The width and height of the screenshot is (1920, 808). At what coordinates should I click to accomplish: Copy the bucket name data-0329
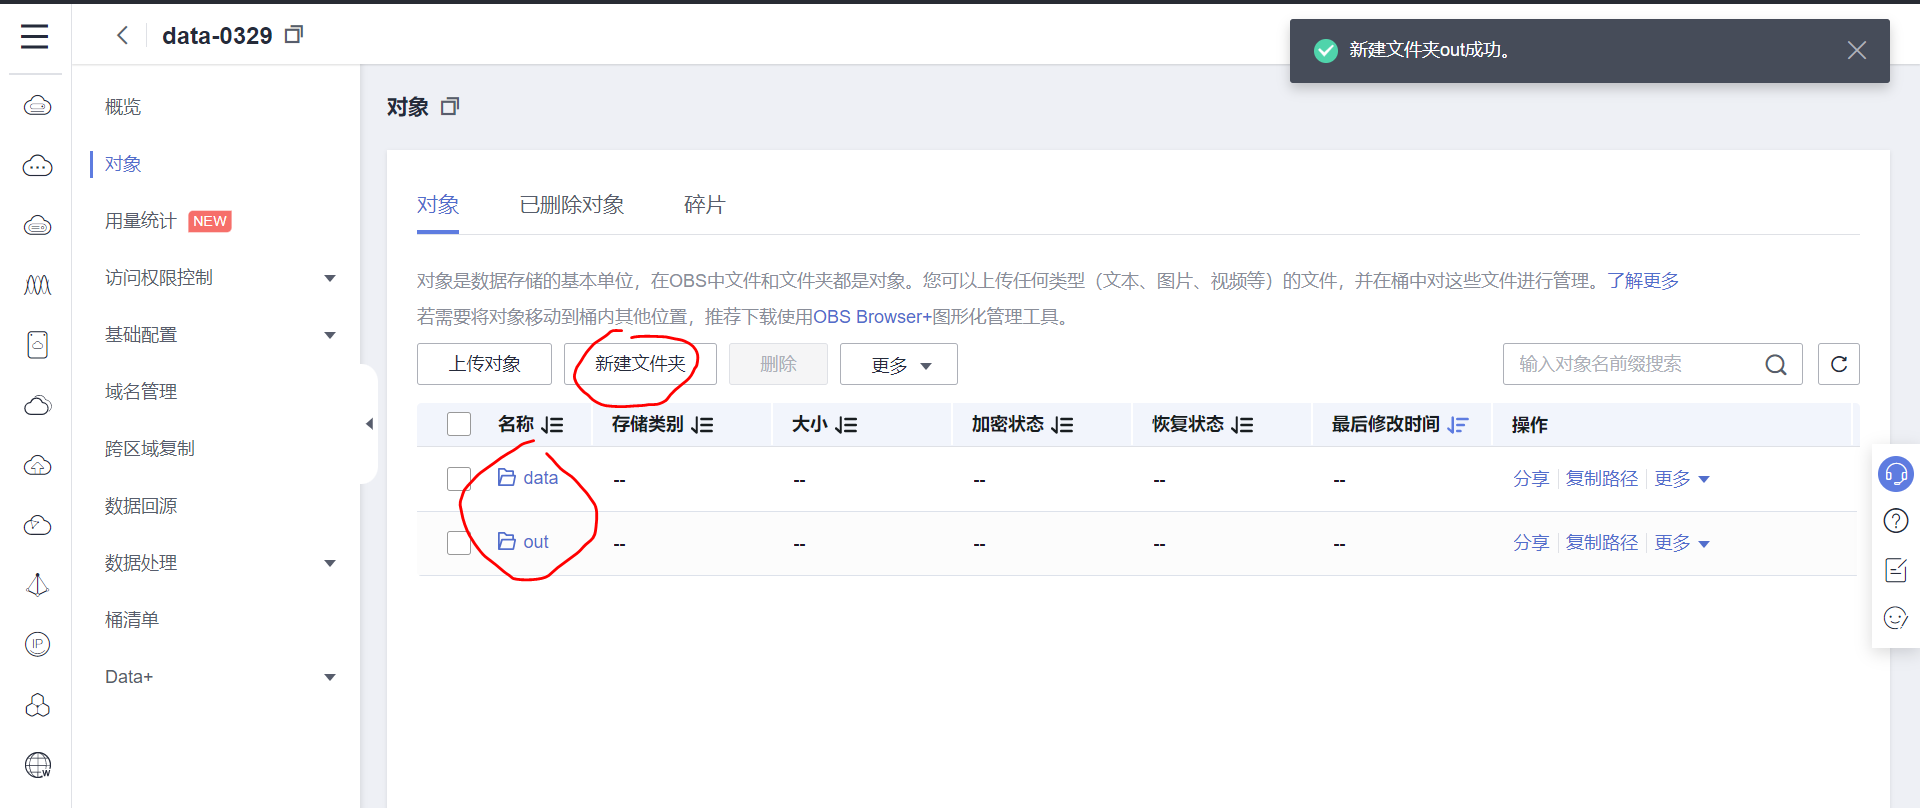click(294, 35)
